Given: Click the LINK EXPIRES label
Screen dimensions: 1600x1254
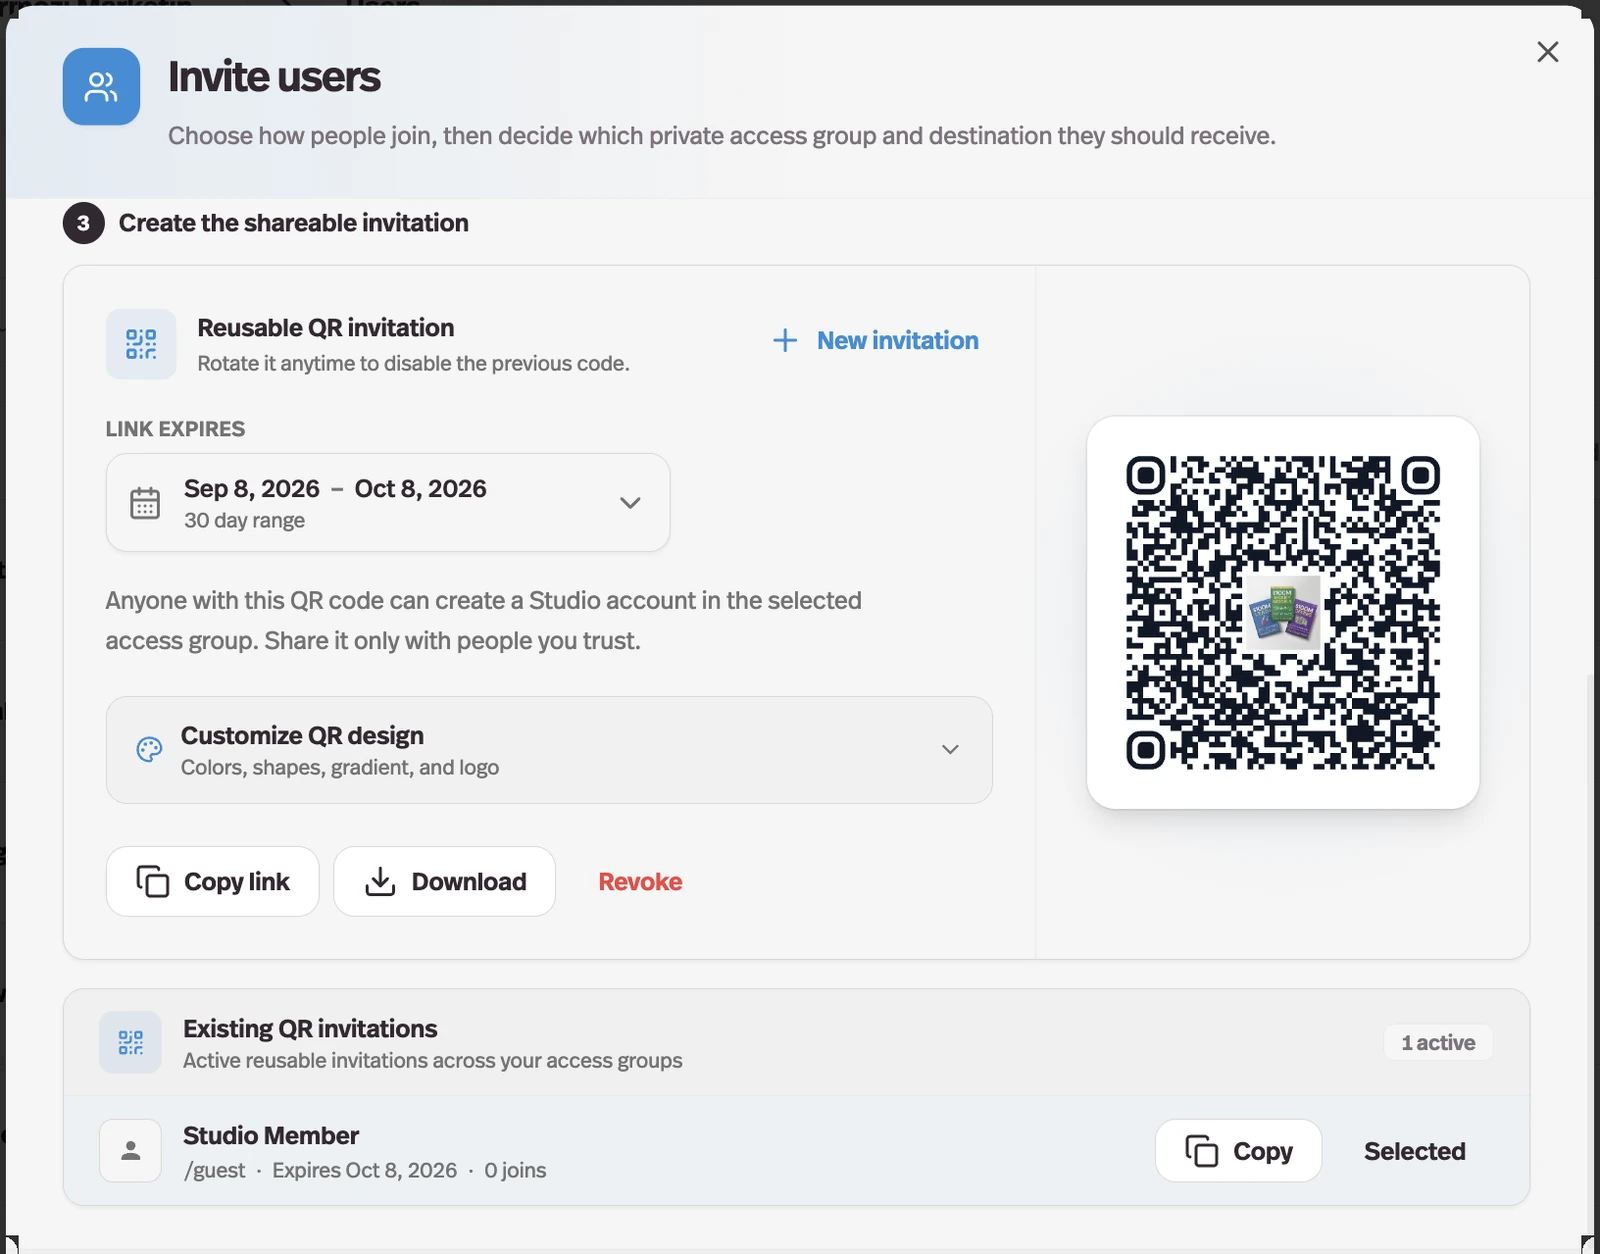Looking at the screenshot, I should click(175, 429).
